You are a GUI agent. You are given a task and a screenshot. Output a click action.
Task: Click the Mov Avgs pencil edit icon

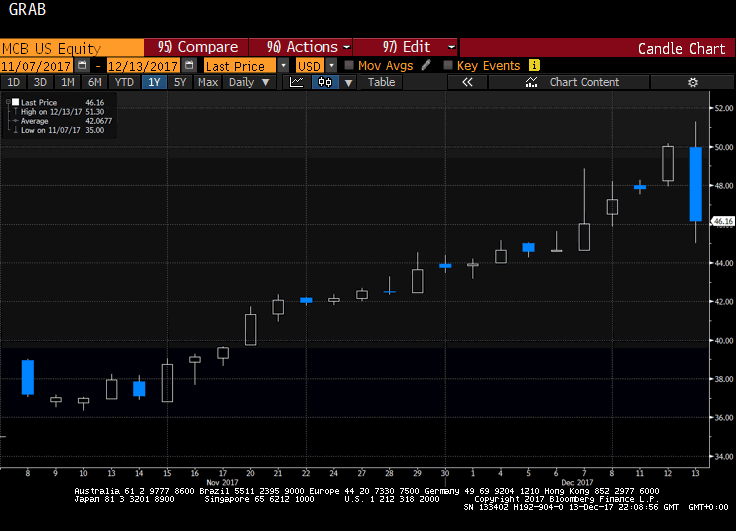426,65
